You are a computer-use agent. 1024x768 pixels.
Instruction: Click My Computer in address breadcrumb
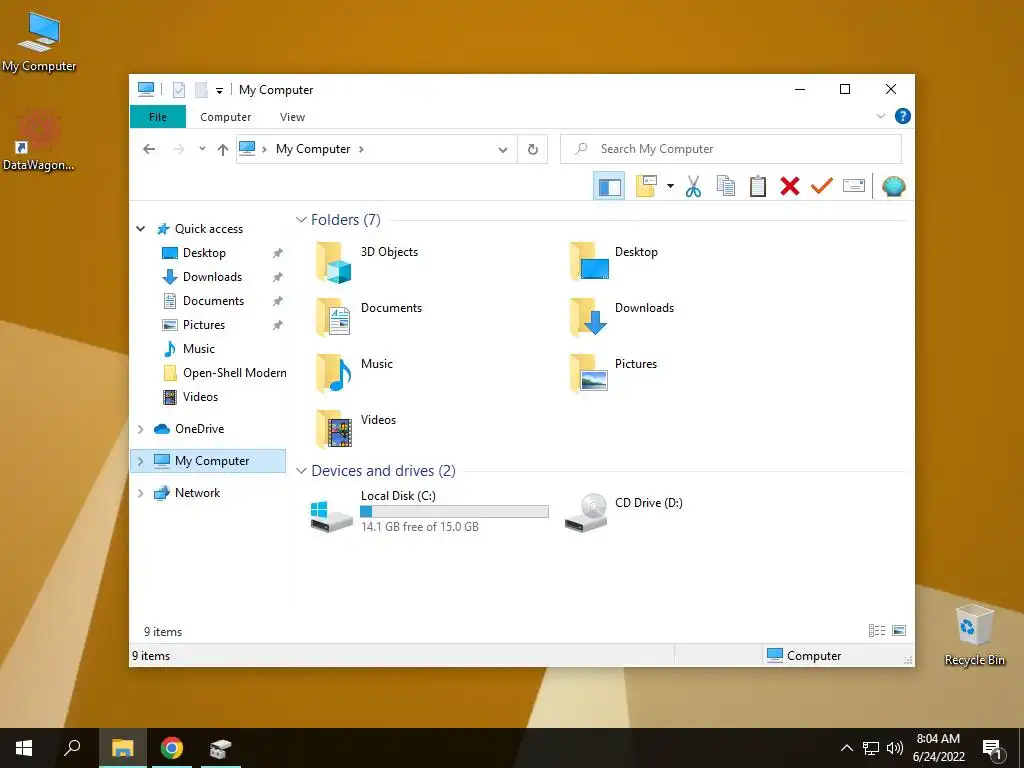pos(313,149)
